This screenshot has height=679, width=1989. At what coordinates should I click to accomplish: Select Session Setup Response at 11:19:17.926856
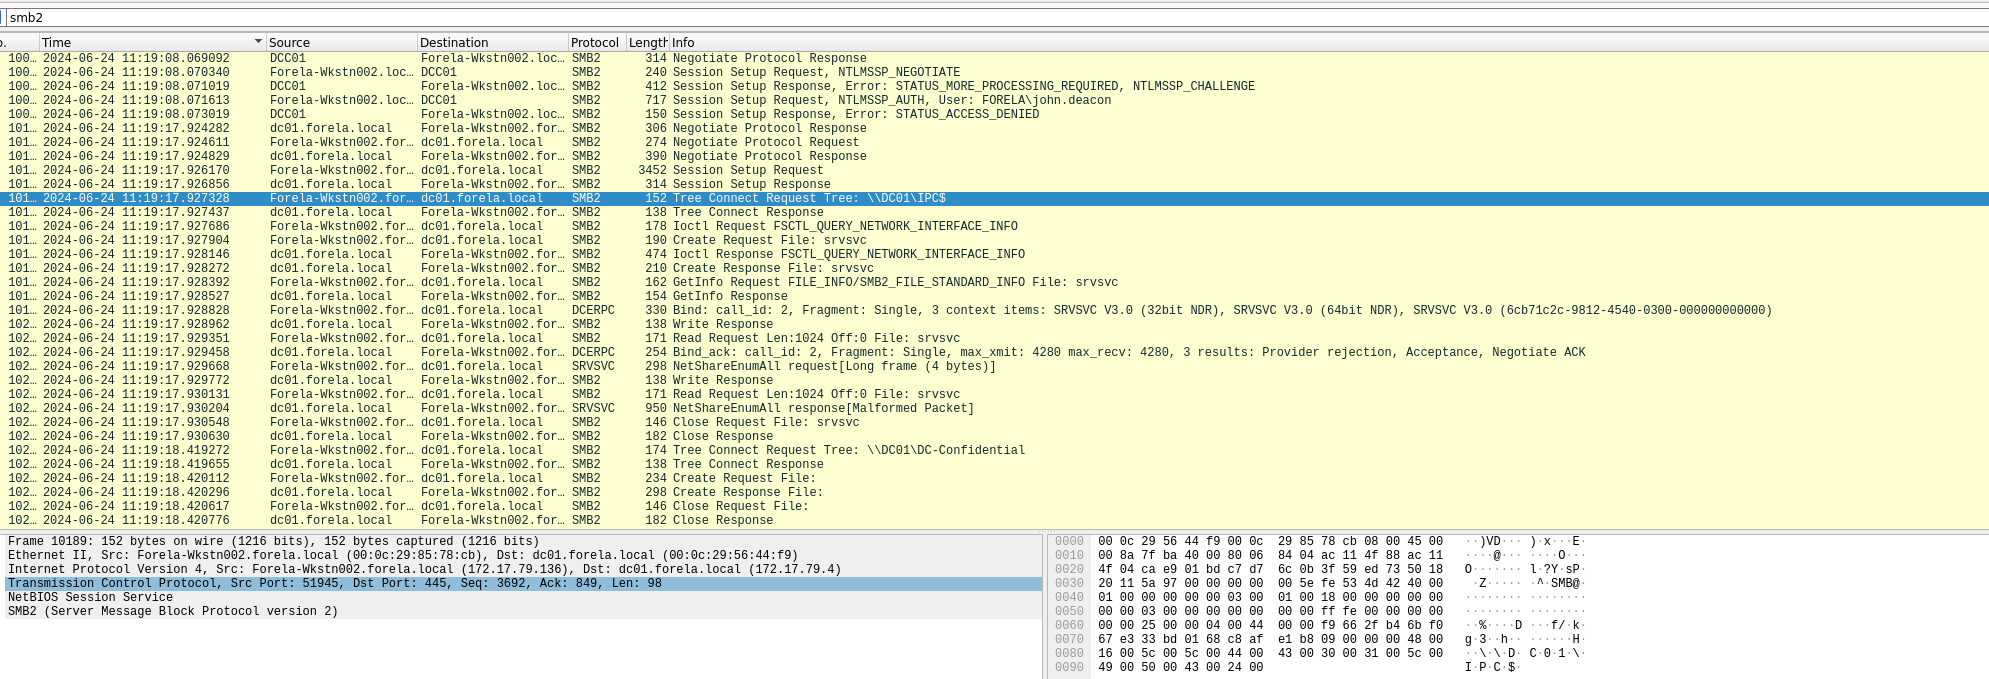tap(994, 184)
